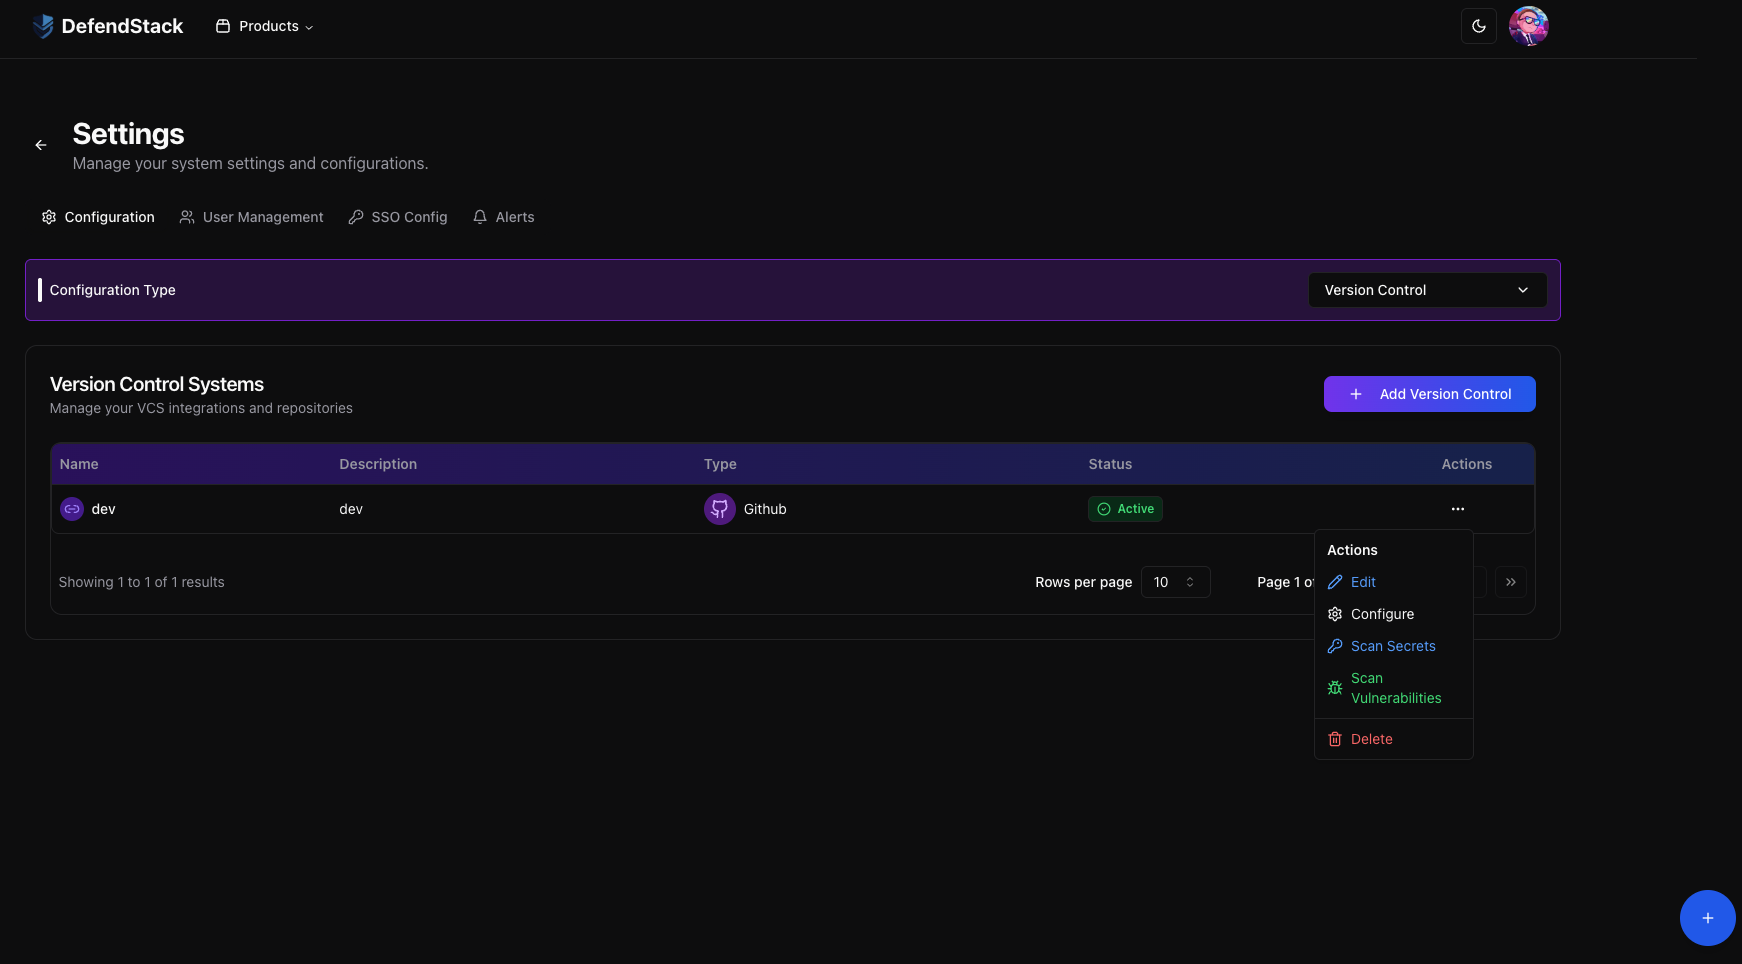Click the Add Version Control button
The image size is (1742, 964).
point(1429,393)
